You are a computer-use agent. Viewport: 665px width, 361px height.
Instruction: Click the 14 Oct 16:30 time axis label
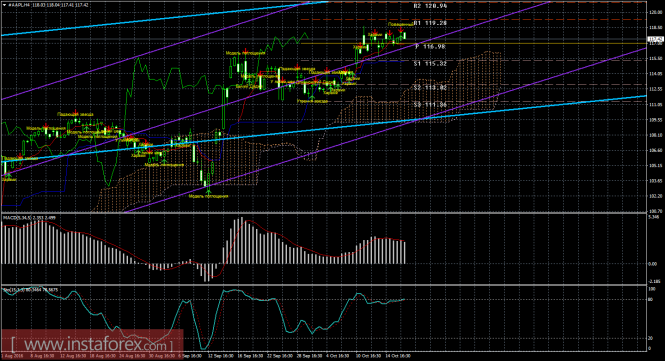398,356
